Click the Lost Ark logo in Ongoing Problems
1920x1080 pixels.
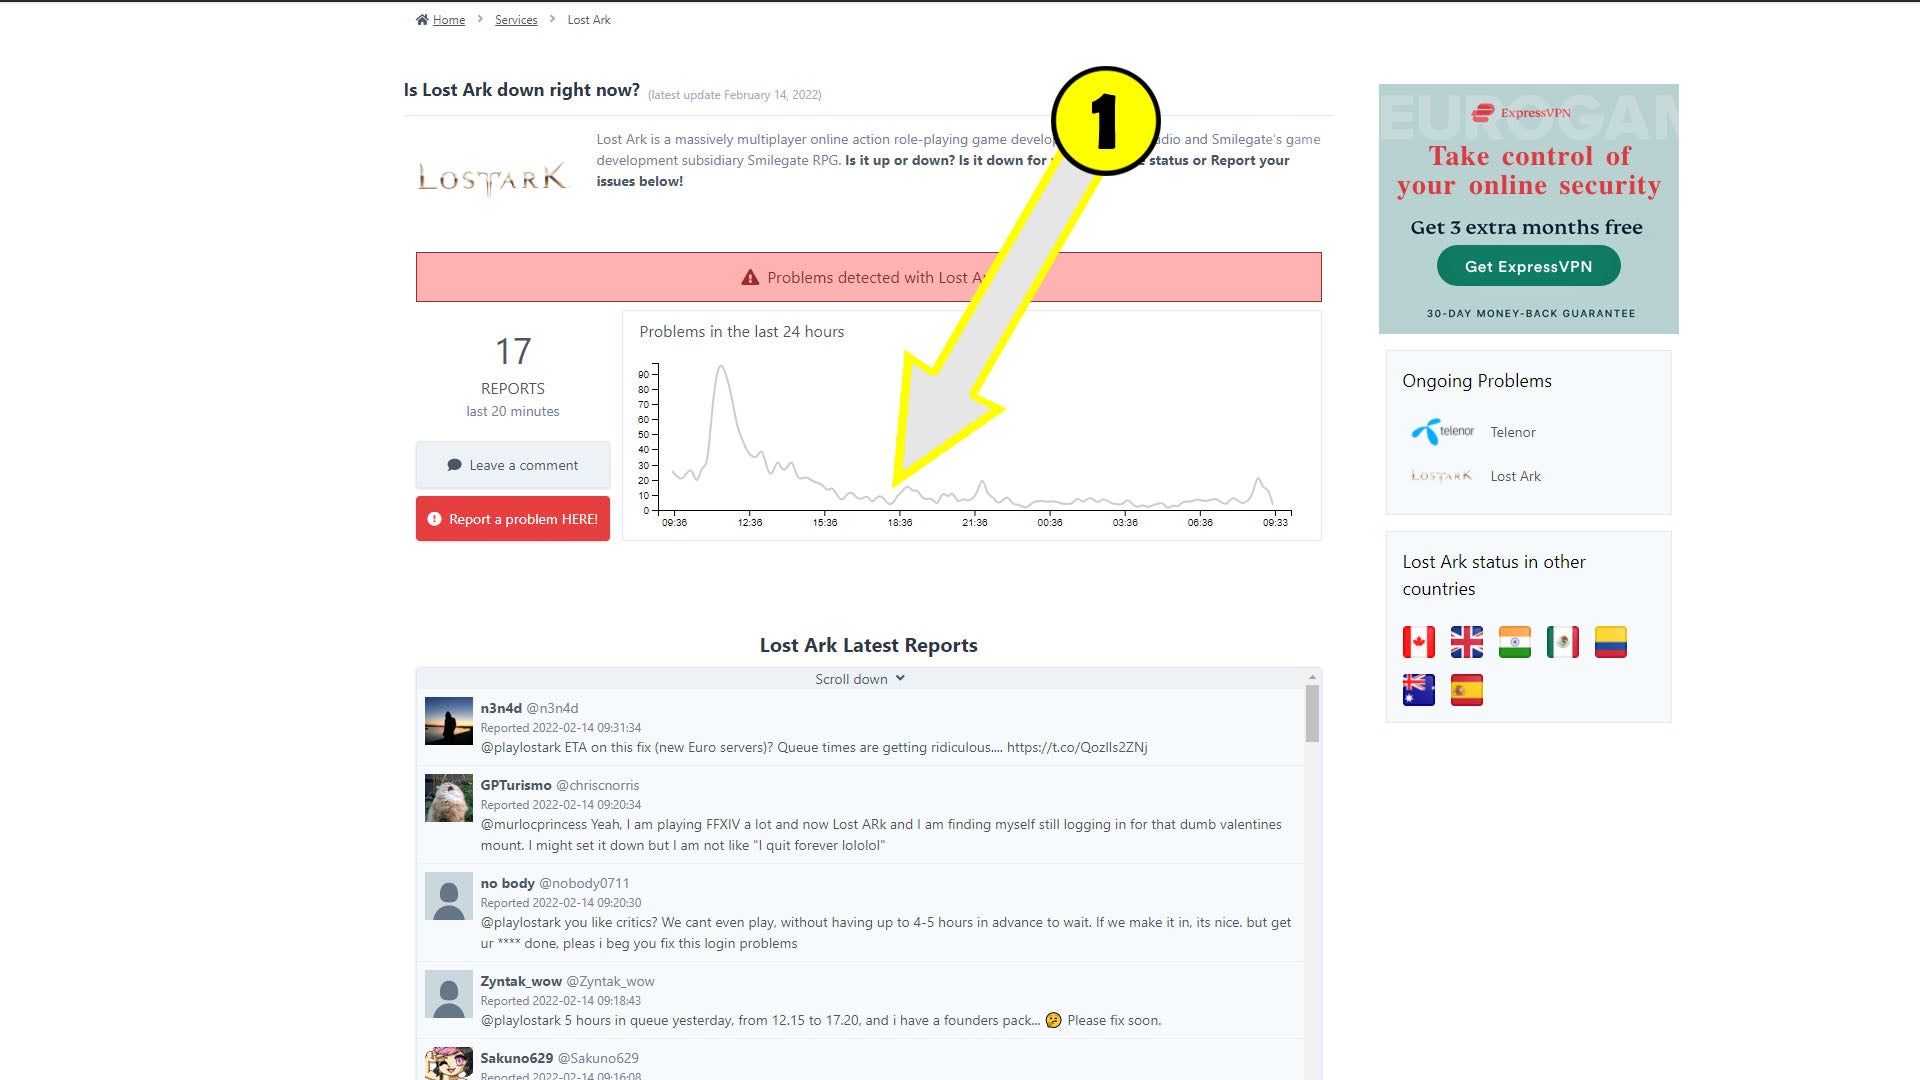click(1441, 476)
